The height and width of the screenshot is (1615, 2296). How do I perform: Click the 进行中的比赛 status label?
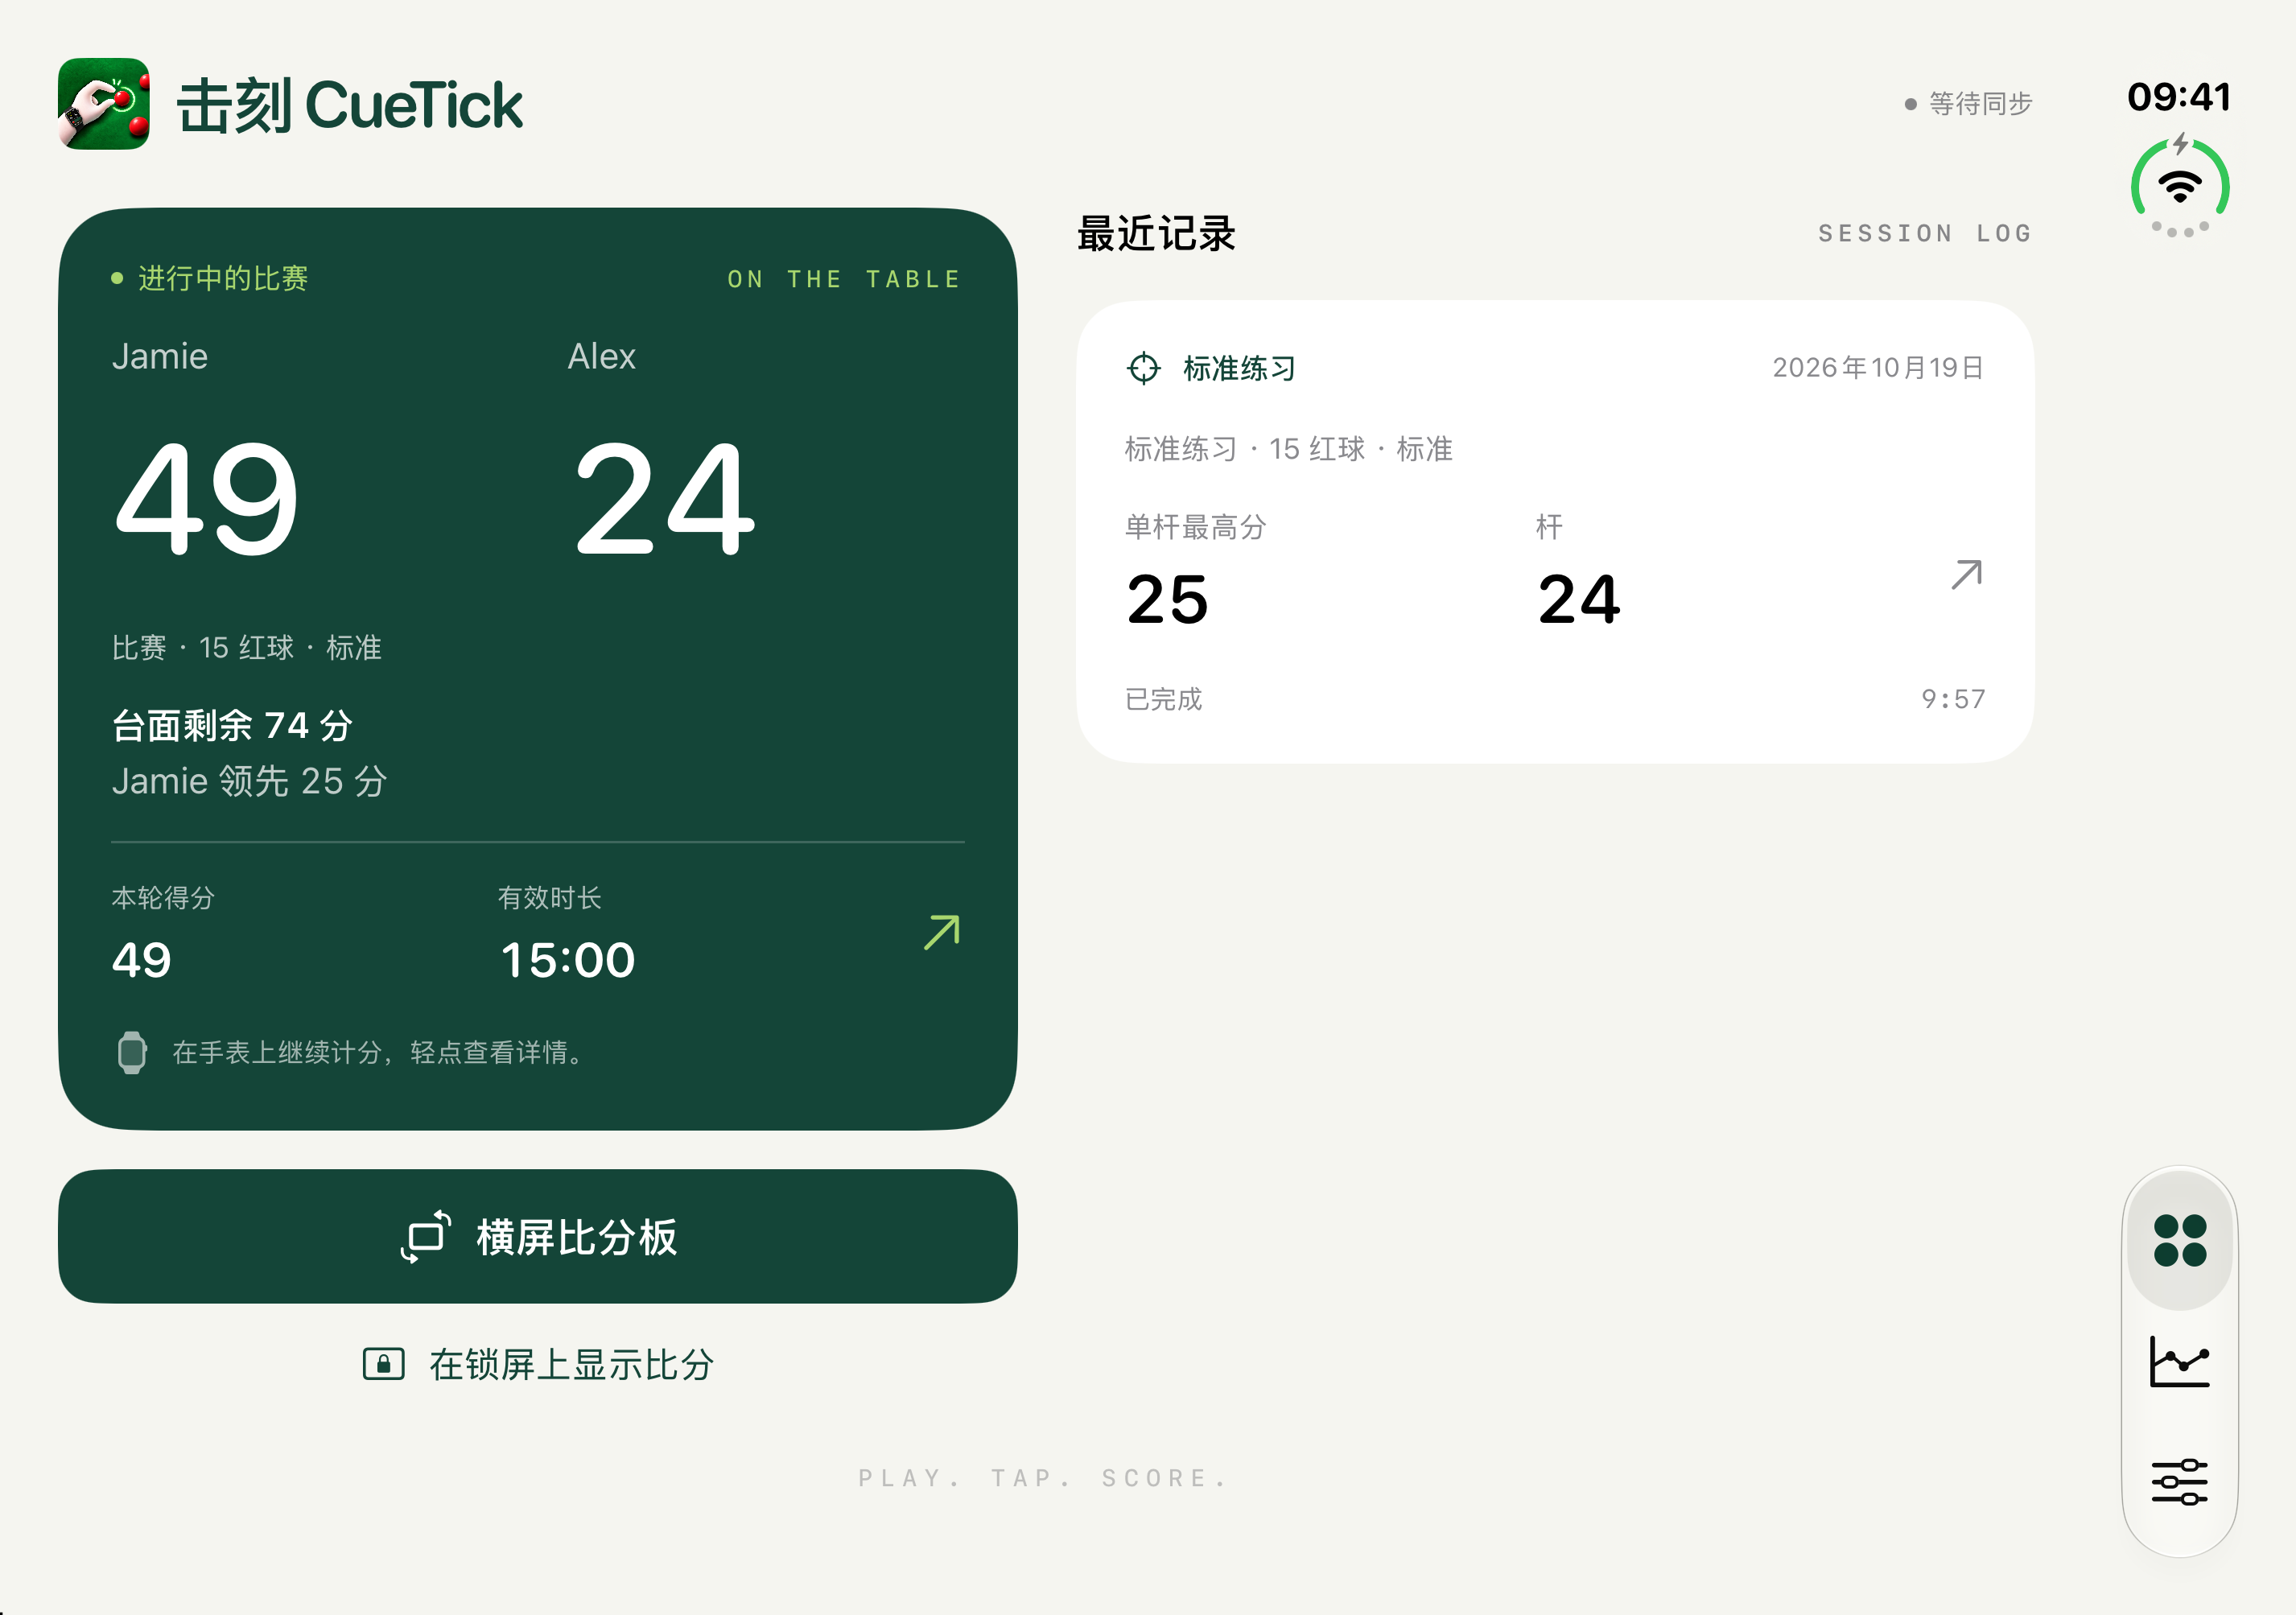210,278
